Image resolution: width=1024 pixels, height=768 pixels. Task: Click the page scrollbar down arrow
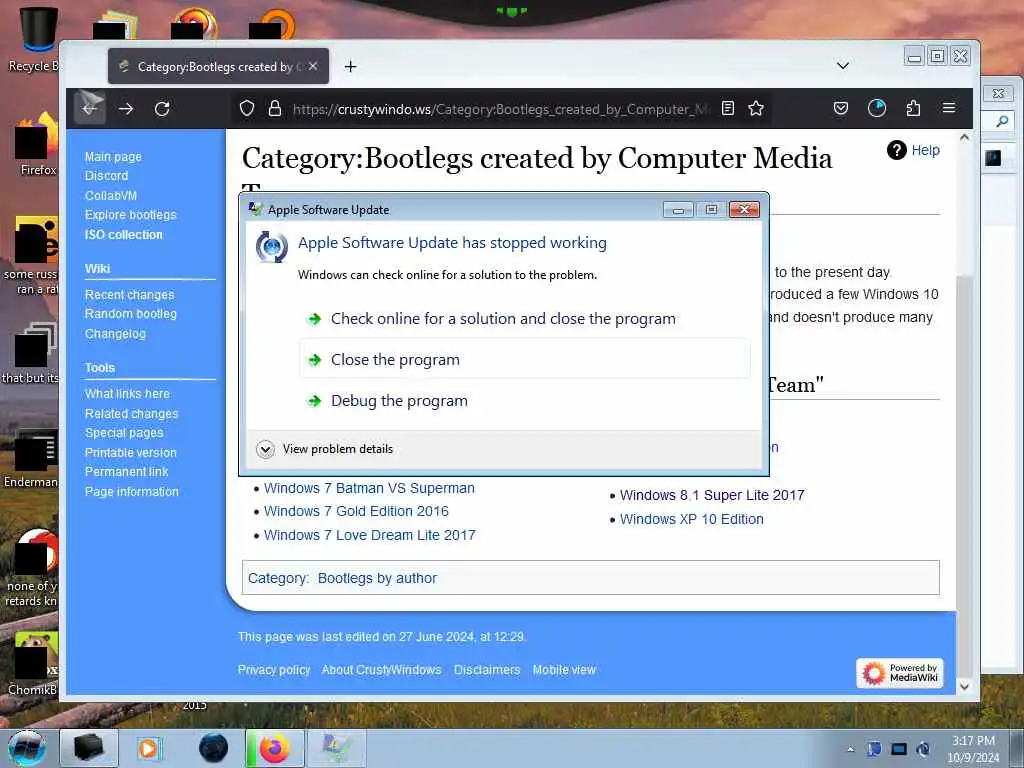[965, 686]
